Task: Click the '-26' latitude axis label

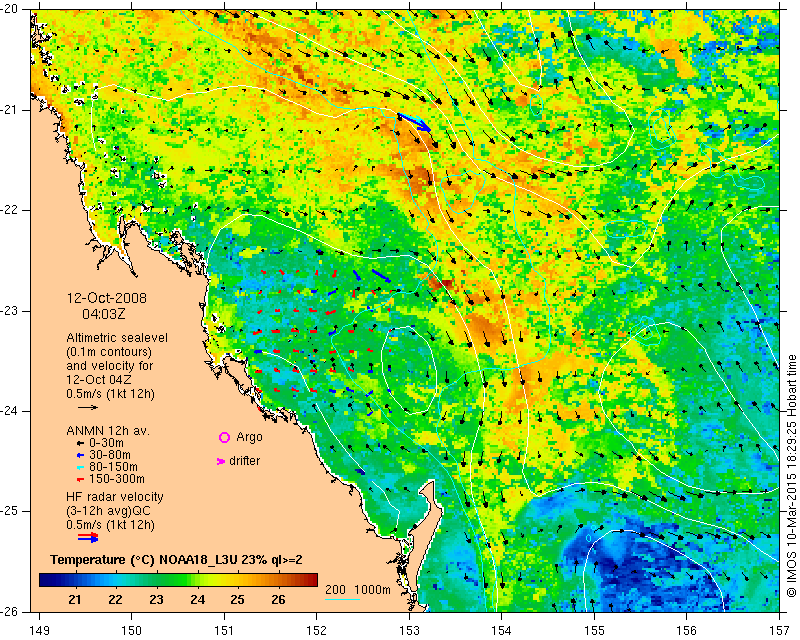Action: pos(11,611)
